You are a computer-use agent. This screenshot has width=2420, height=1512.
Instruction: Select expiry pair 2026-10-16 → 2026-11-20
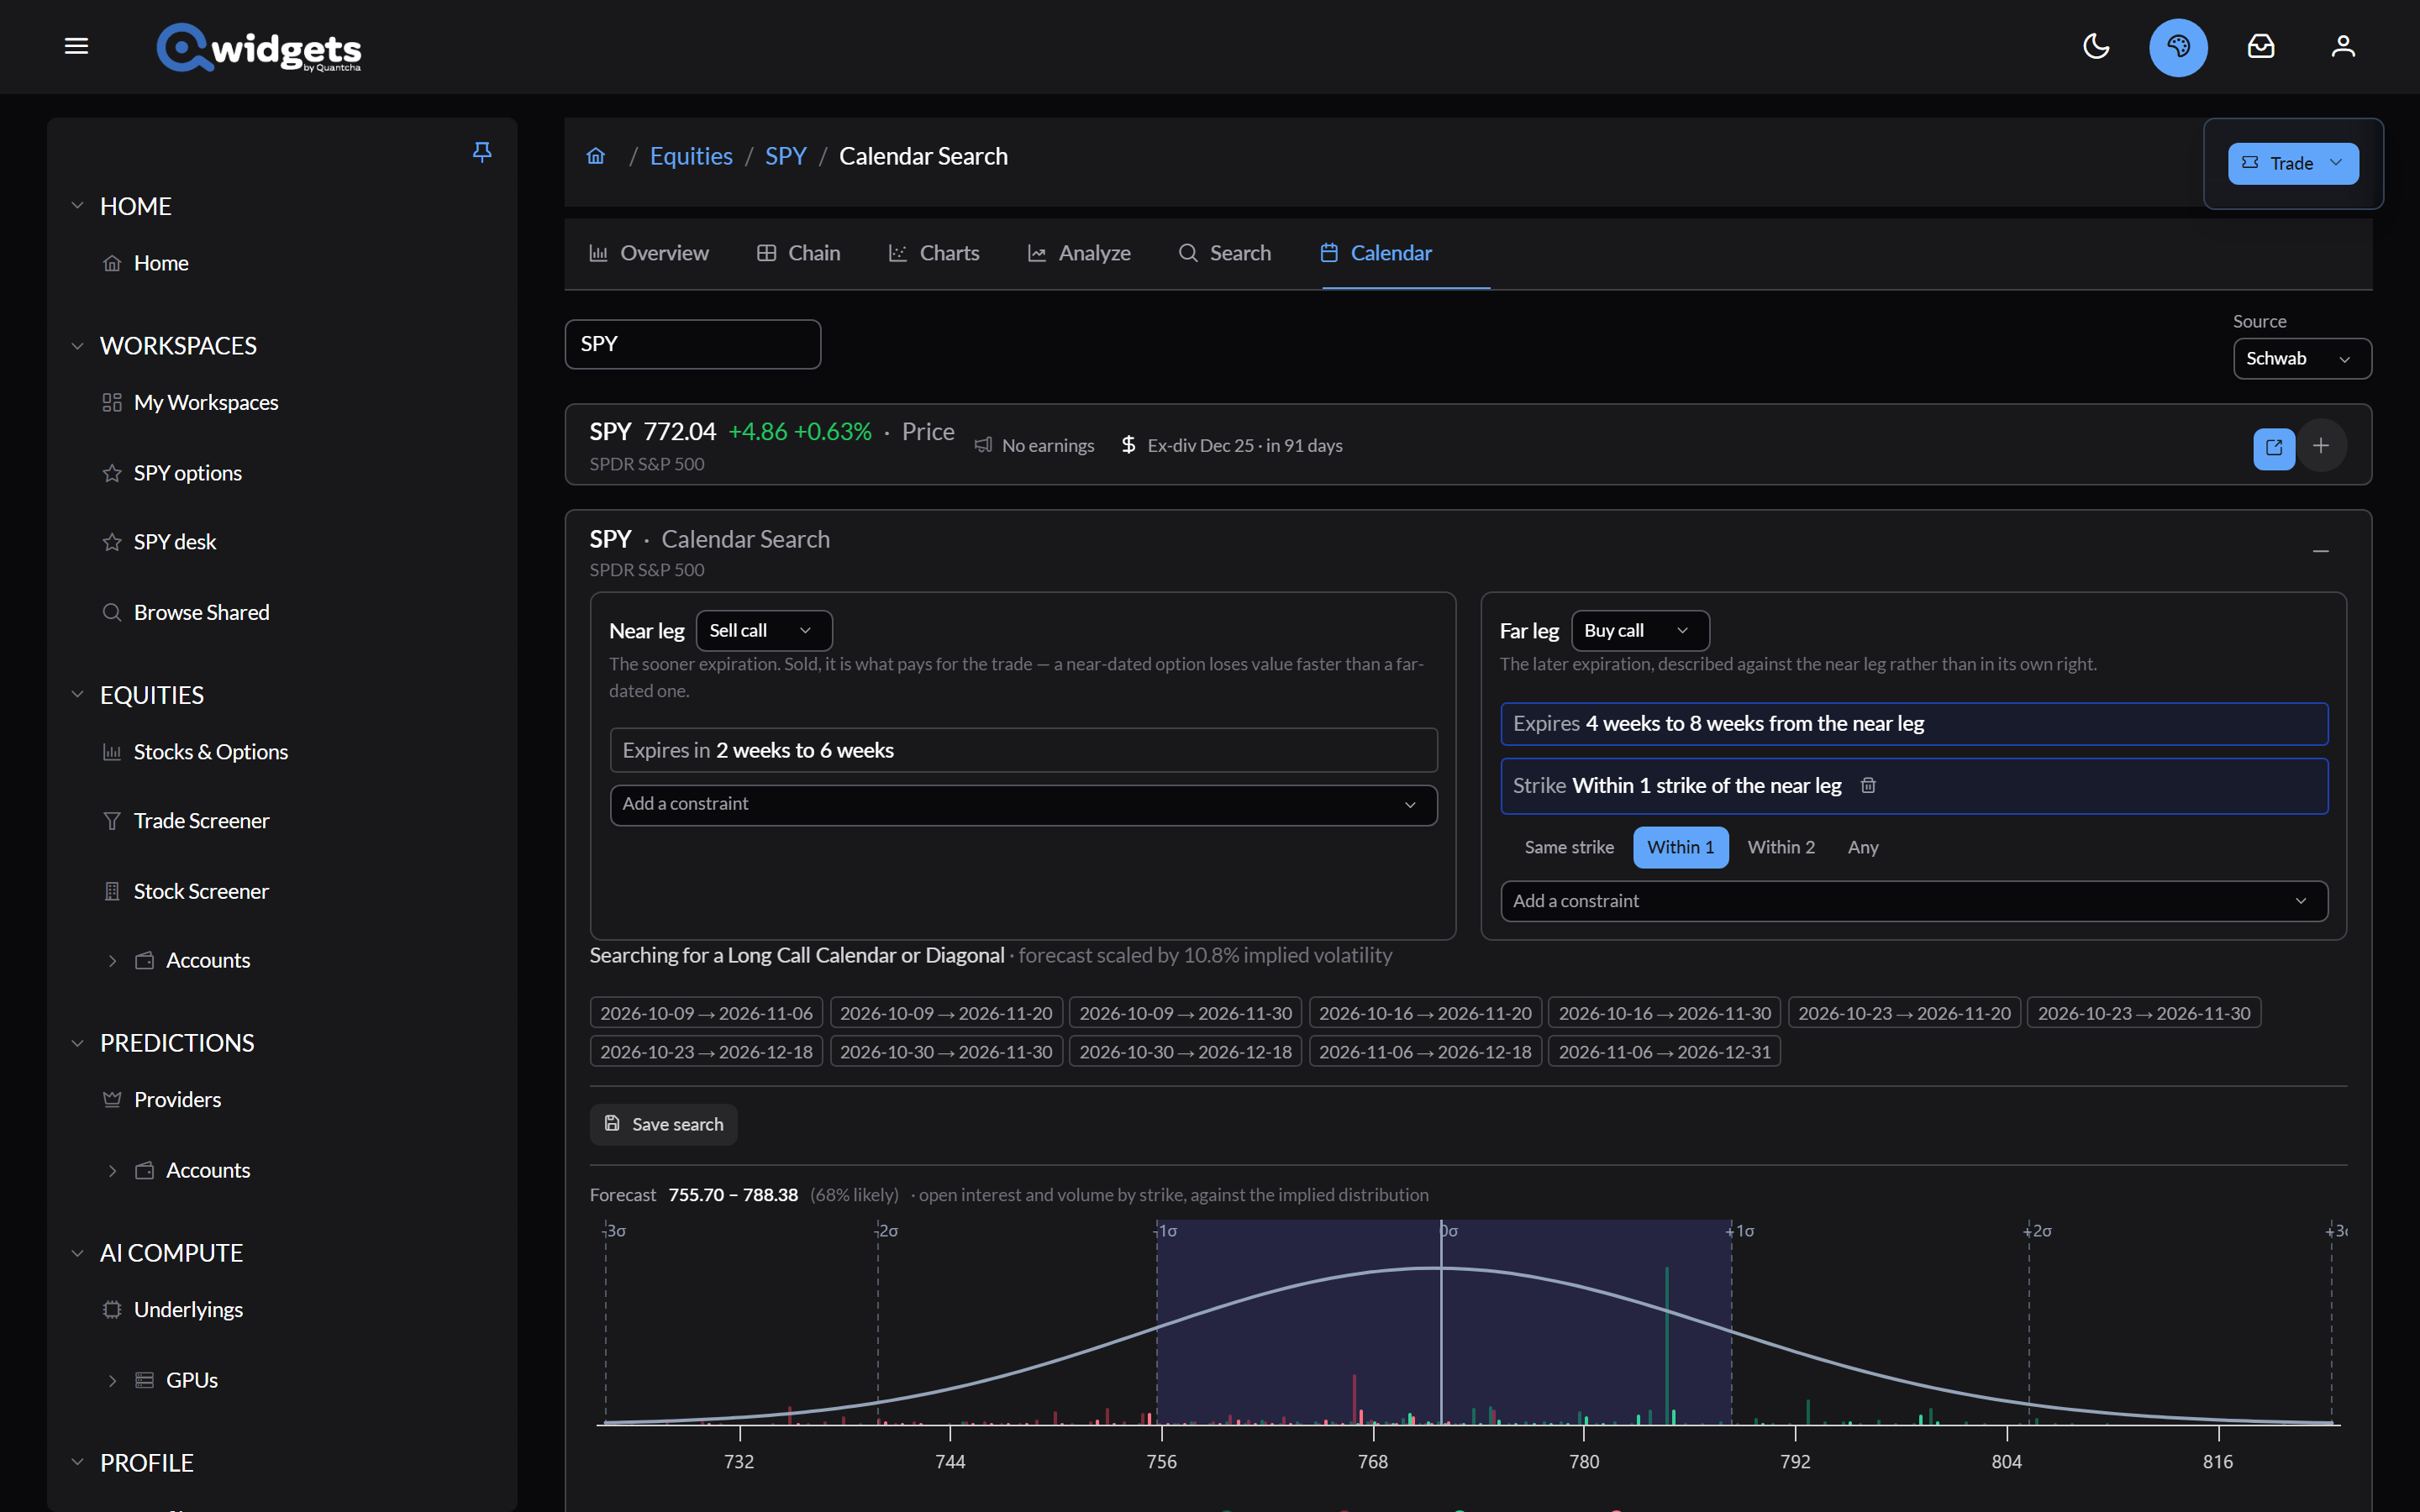1425,1014
